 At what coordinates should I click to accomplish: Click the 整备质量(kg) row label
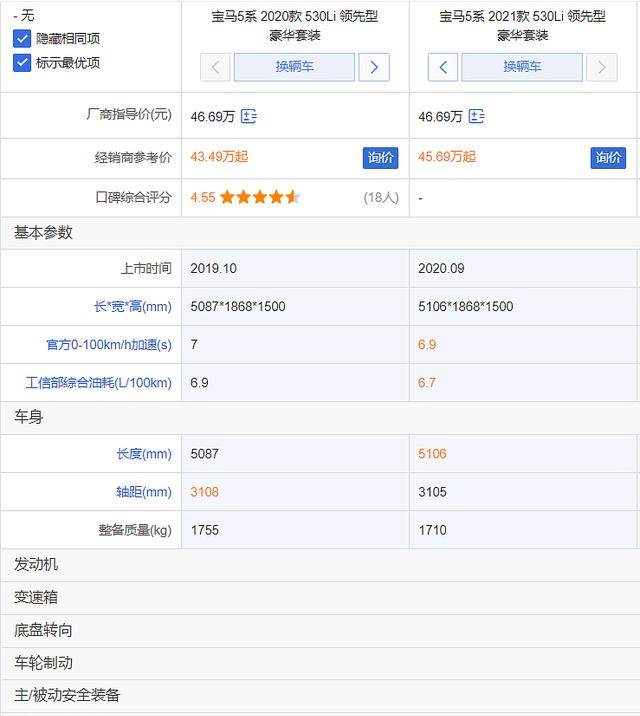click(135, 530)
